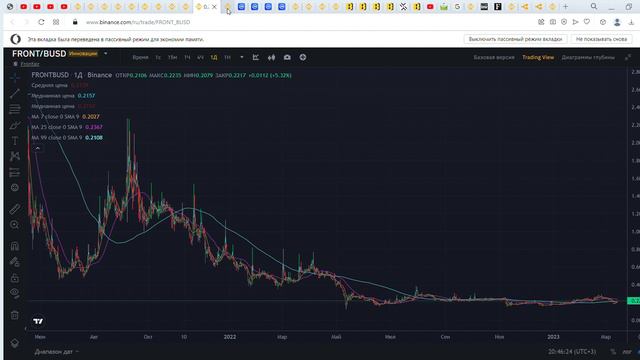This screenshot has width=640, height=360.
Task: Click the TradingView logo on chart
Action: [38, 321]
